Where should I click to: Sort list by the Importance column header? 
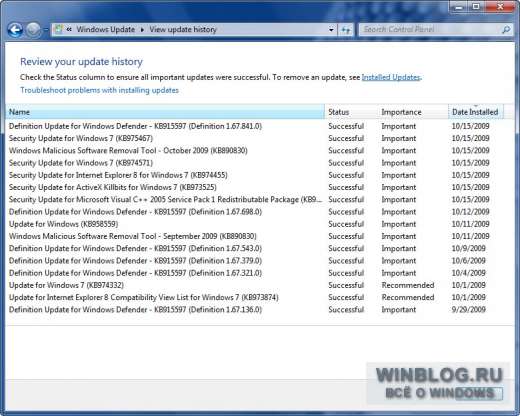pyautogui.click(x=413, y=112)
